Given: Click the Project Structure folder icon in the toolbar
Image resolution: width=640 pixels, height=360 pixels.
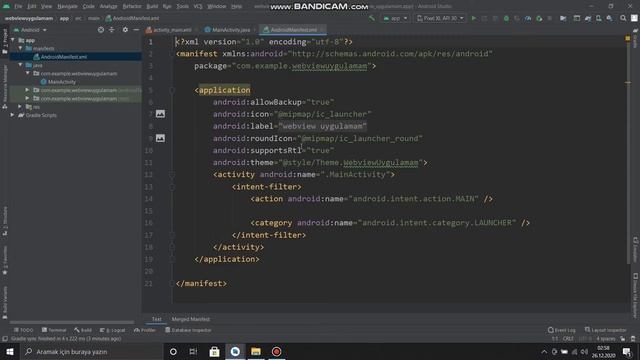Looking at the screenshot, I should (563, 18).
